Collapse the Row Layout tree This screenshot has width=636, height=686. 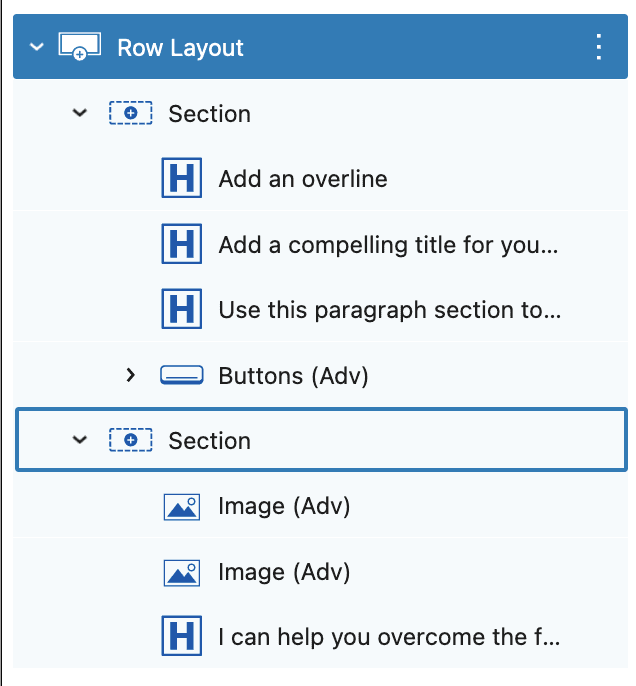(x=37, y=46)
